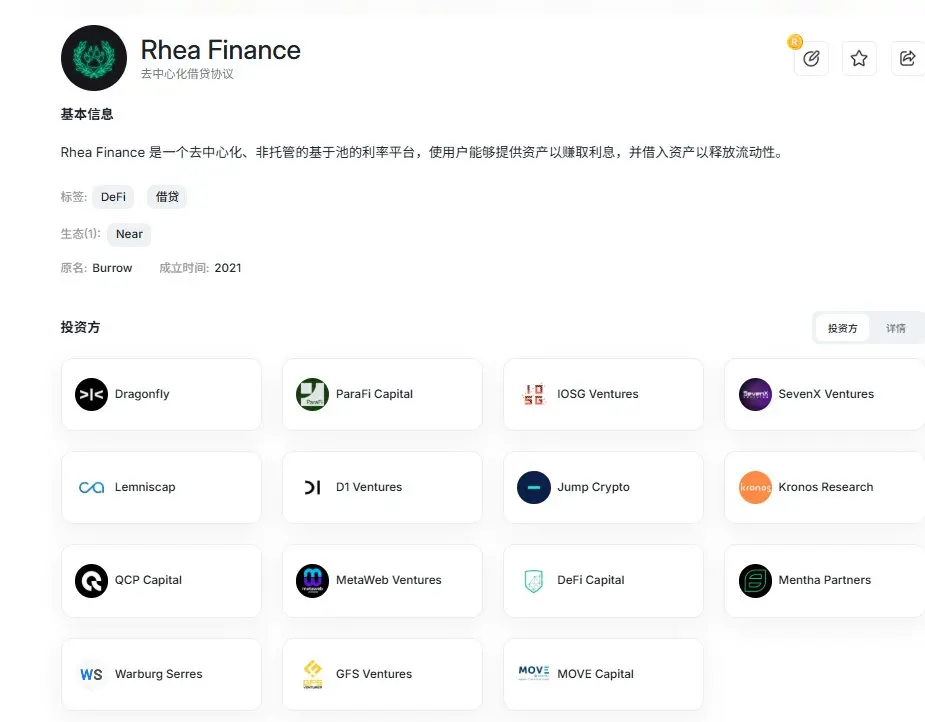The width and height of the screenshot is (925, 722).
Task: Click the DeFi Capital shield logo
Action: click(x=533, y=581)
